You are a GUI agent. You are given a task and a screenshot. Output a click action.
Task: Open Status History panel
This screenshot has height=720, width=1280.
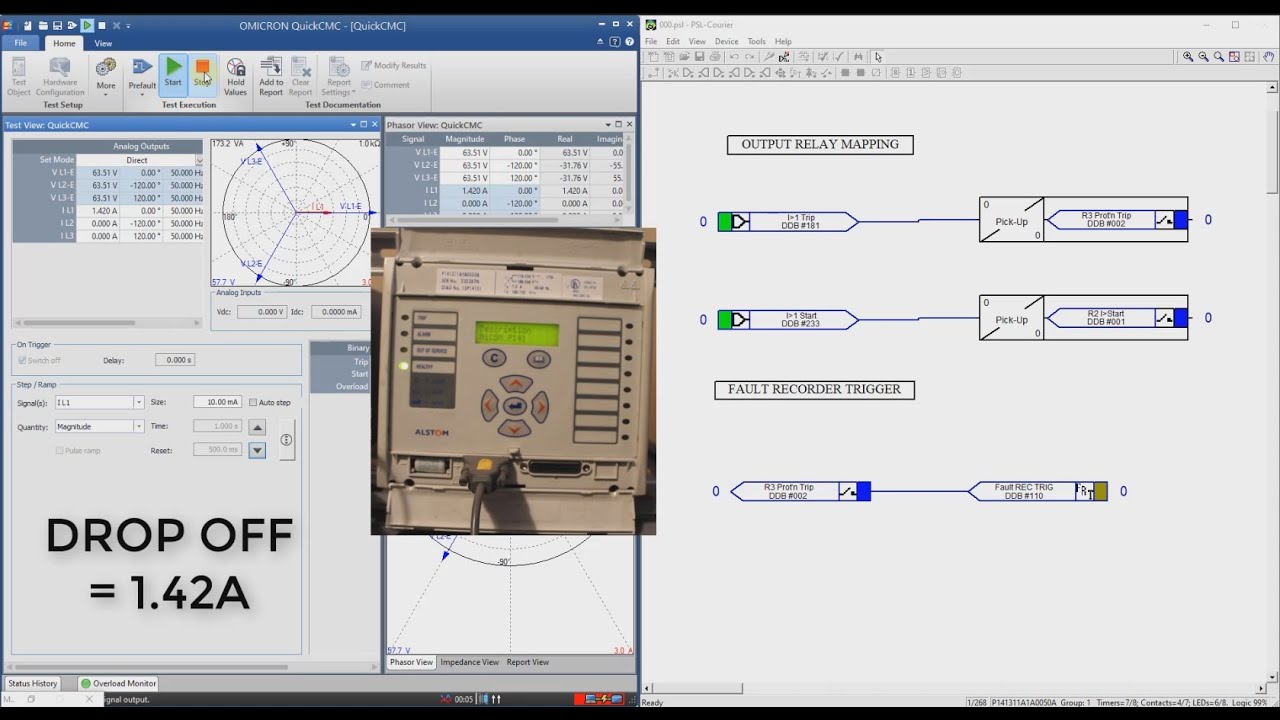pos(33,683)
